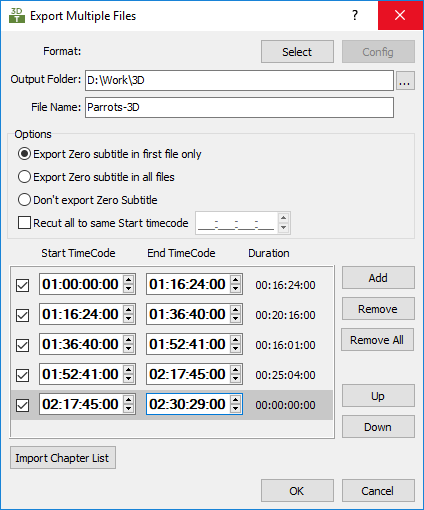Select Don't export Zero Subtitle option
The width and height of the screenshot is (424, 510).
[x=87, y=200]
